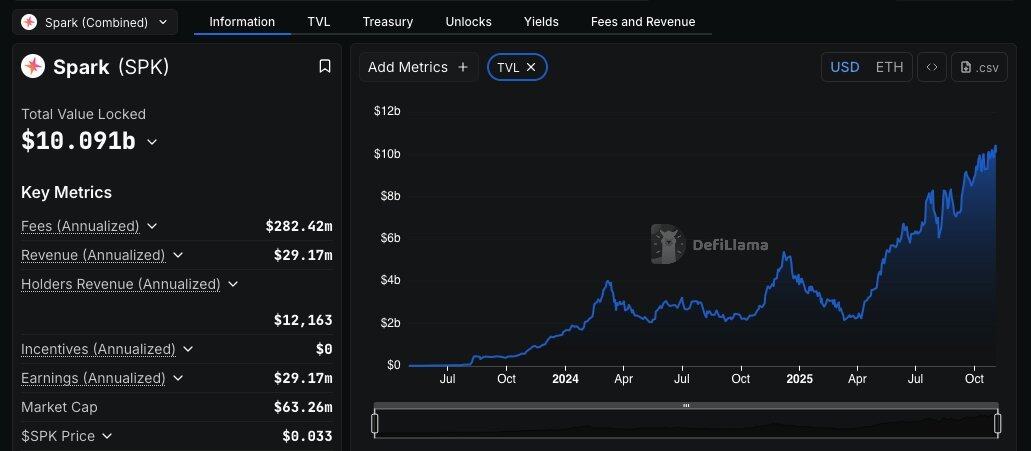Click the embed chart code icon
Viewport: 1031px width, 451px height.
[931, 67]
